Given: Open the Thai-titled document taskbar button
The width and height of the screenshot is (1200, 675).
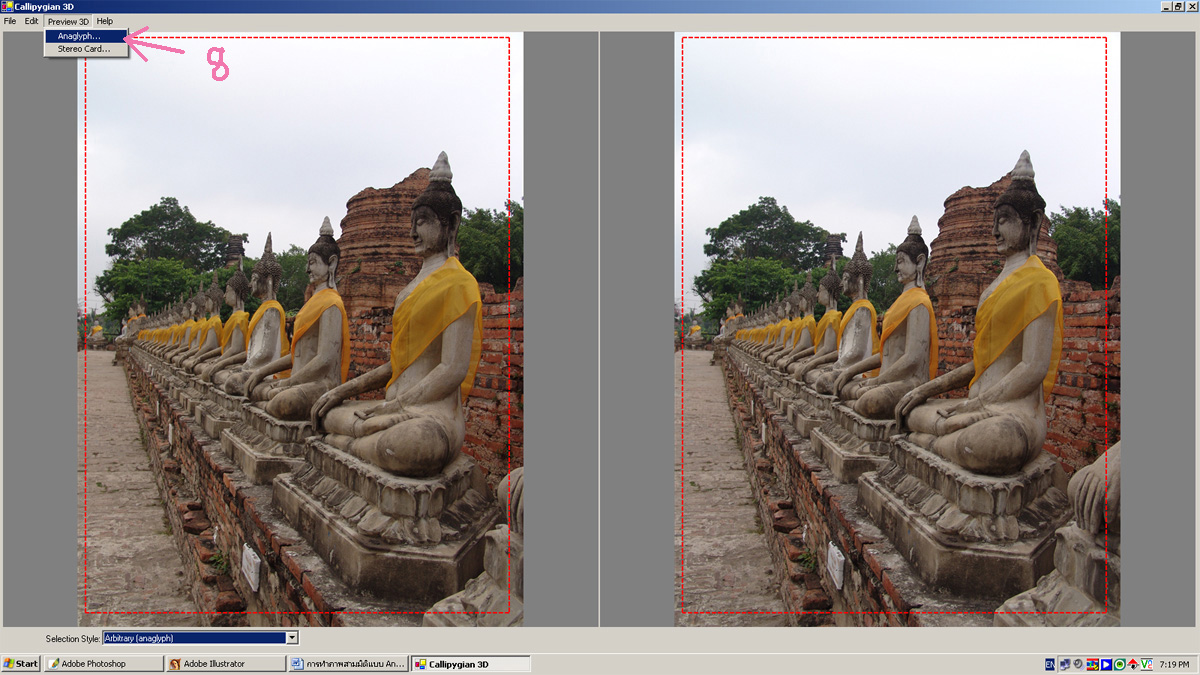Looking at the screenshot, I should 348,664.
